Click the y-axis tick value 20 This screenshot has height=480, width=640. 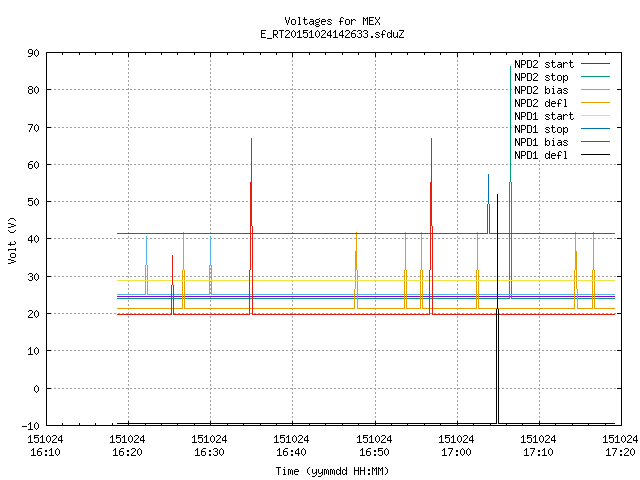[34, 314]
